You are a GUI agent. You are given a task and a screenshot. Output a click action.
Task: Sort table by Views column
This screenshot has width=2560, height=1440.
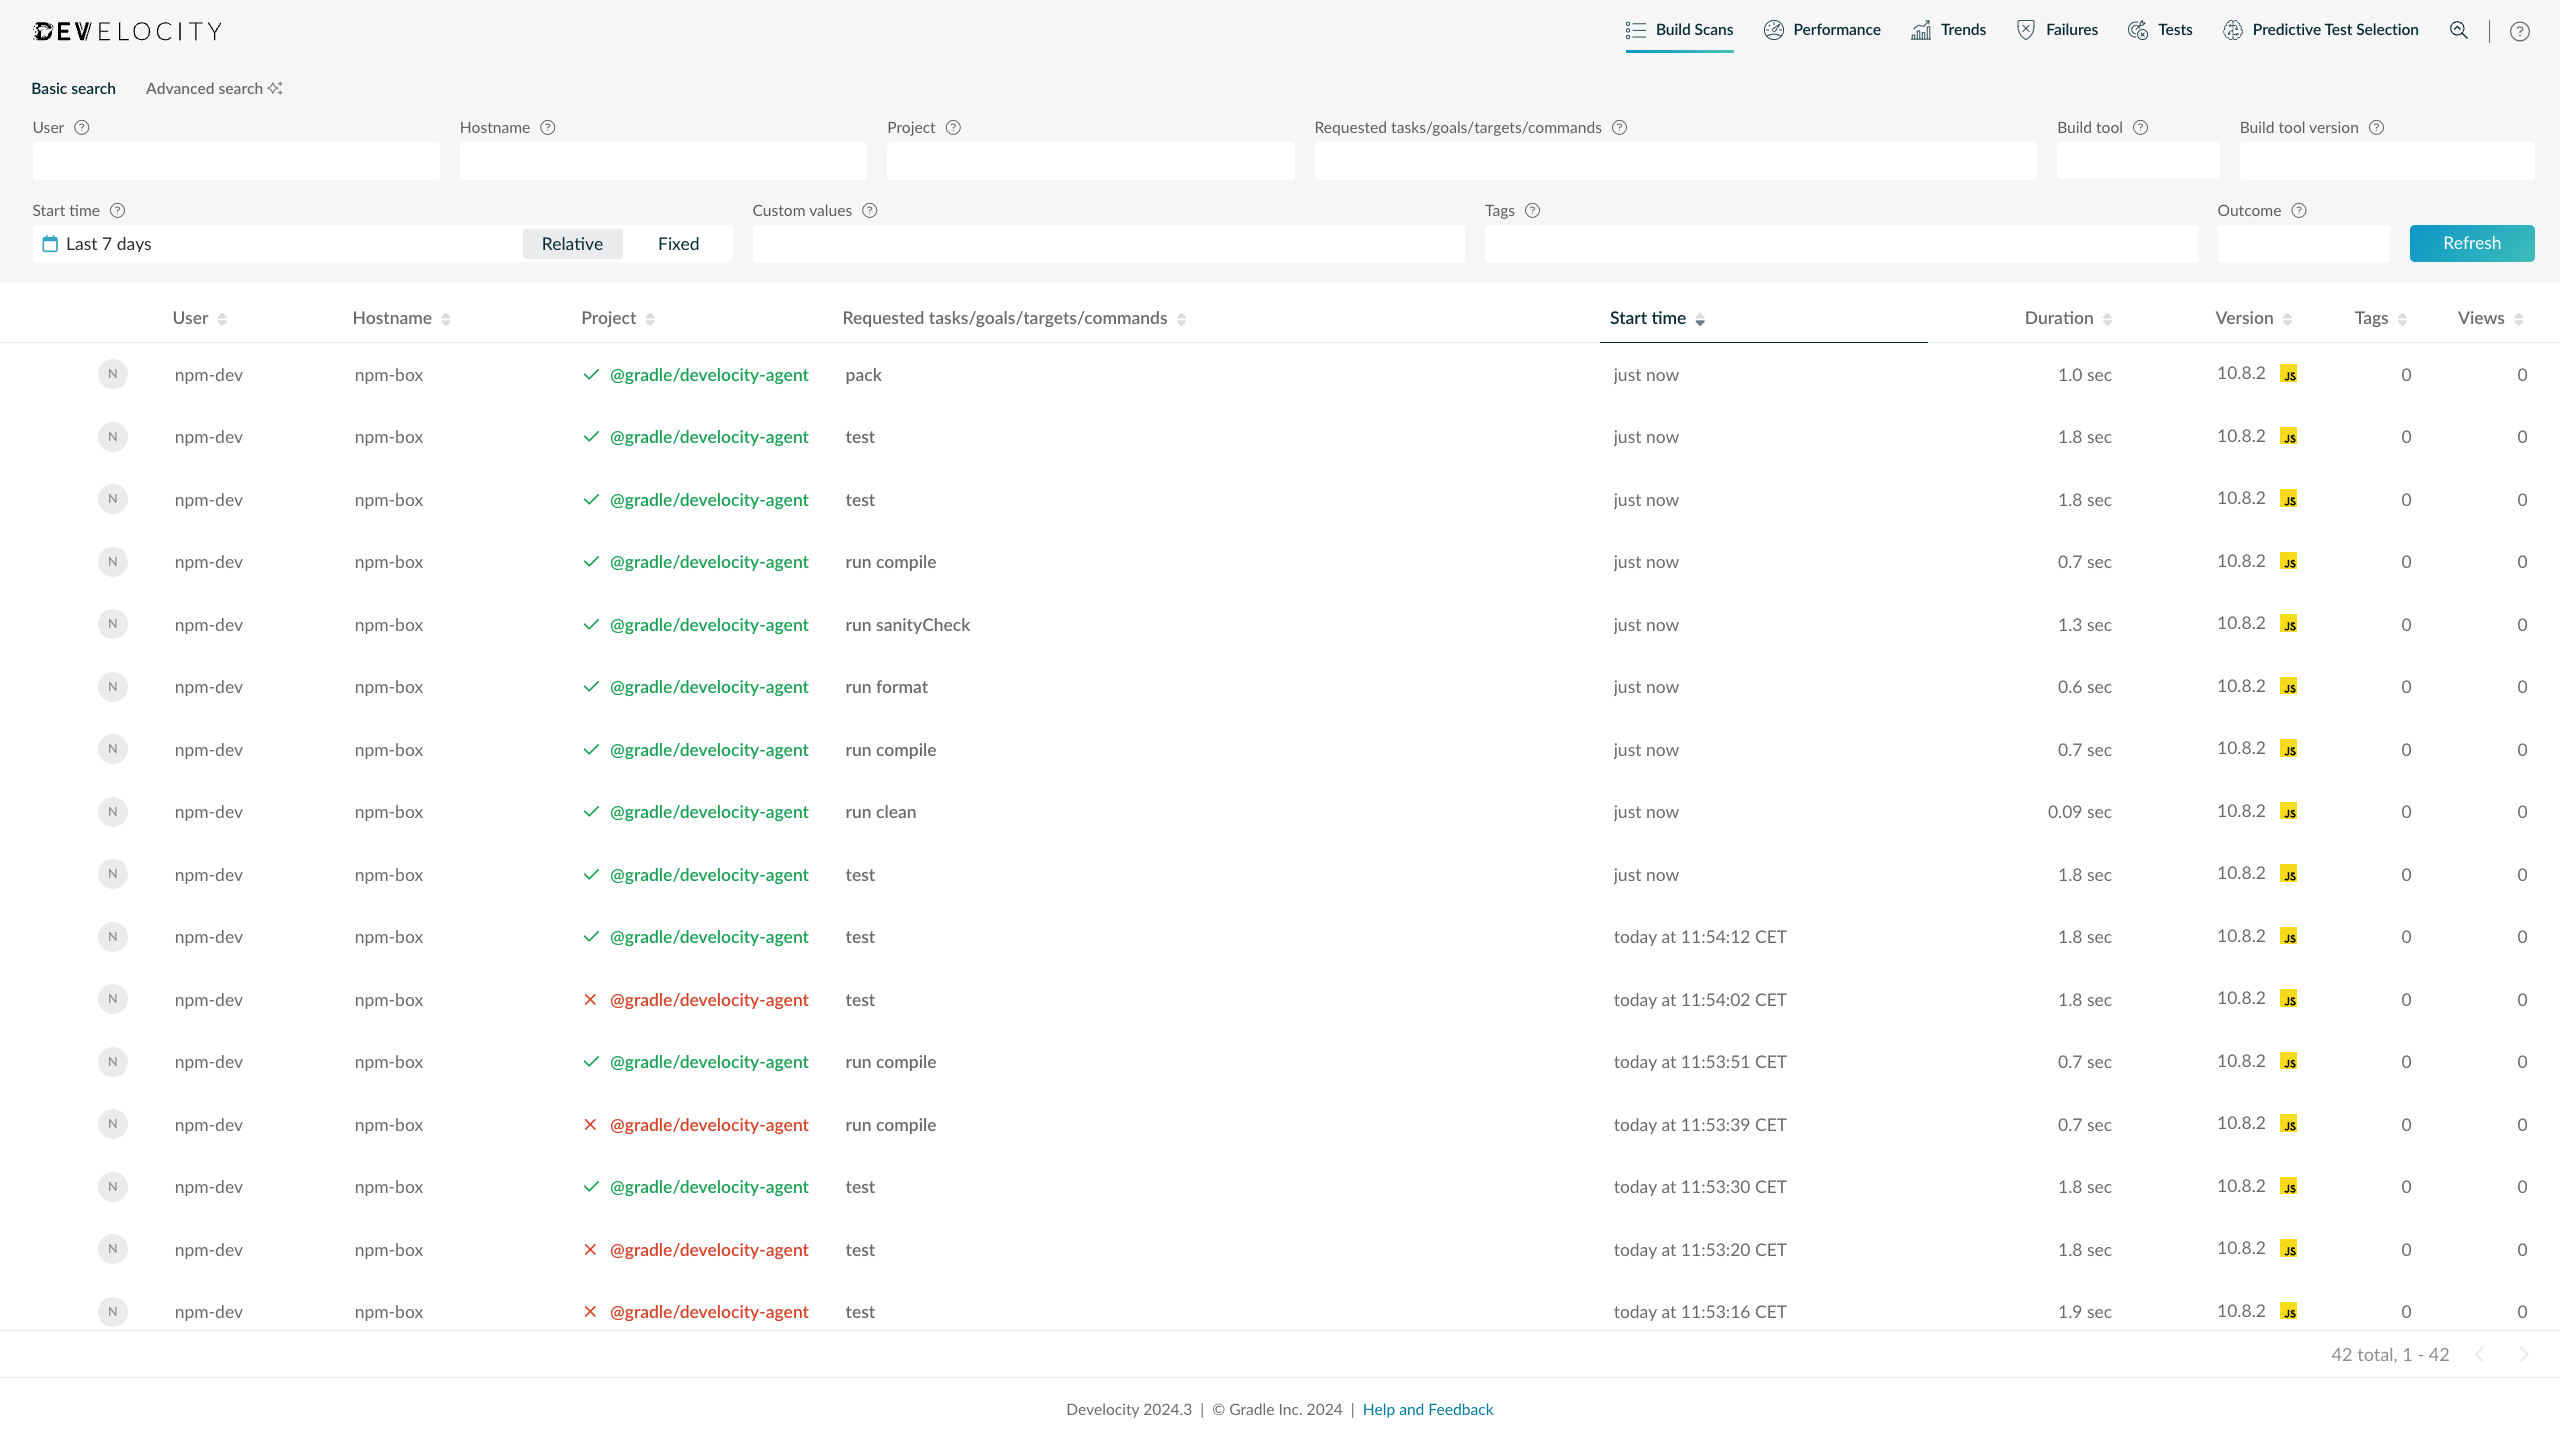[x=2491, y=318]
